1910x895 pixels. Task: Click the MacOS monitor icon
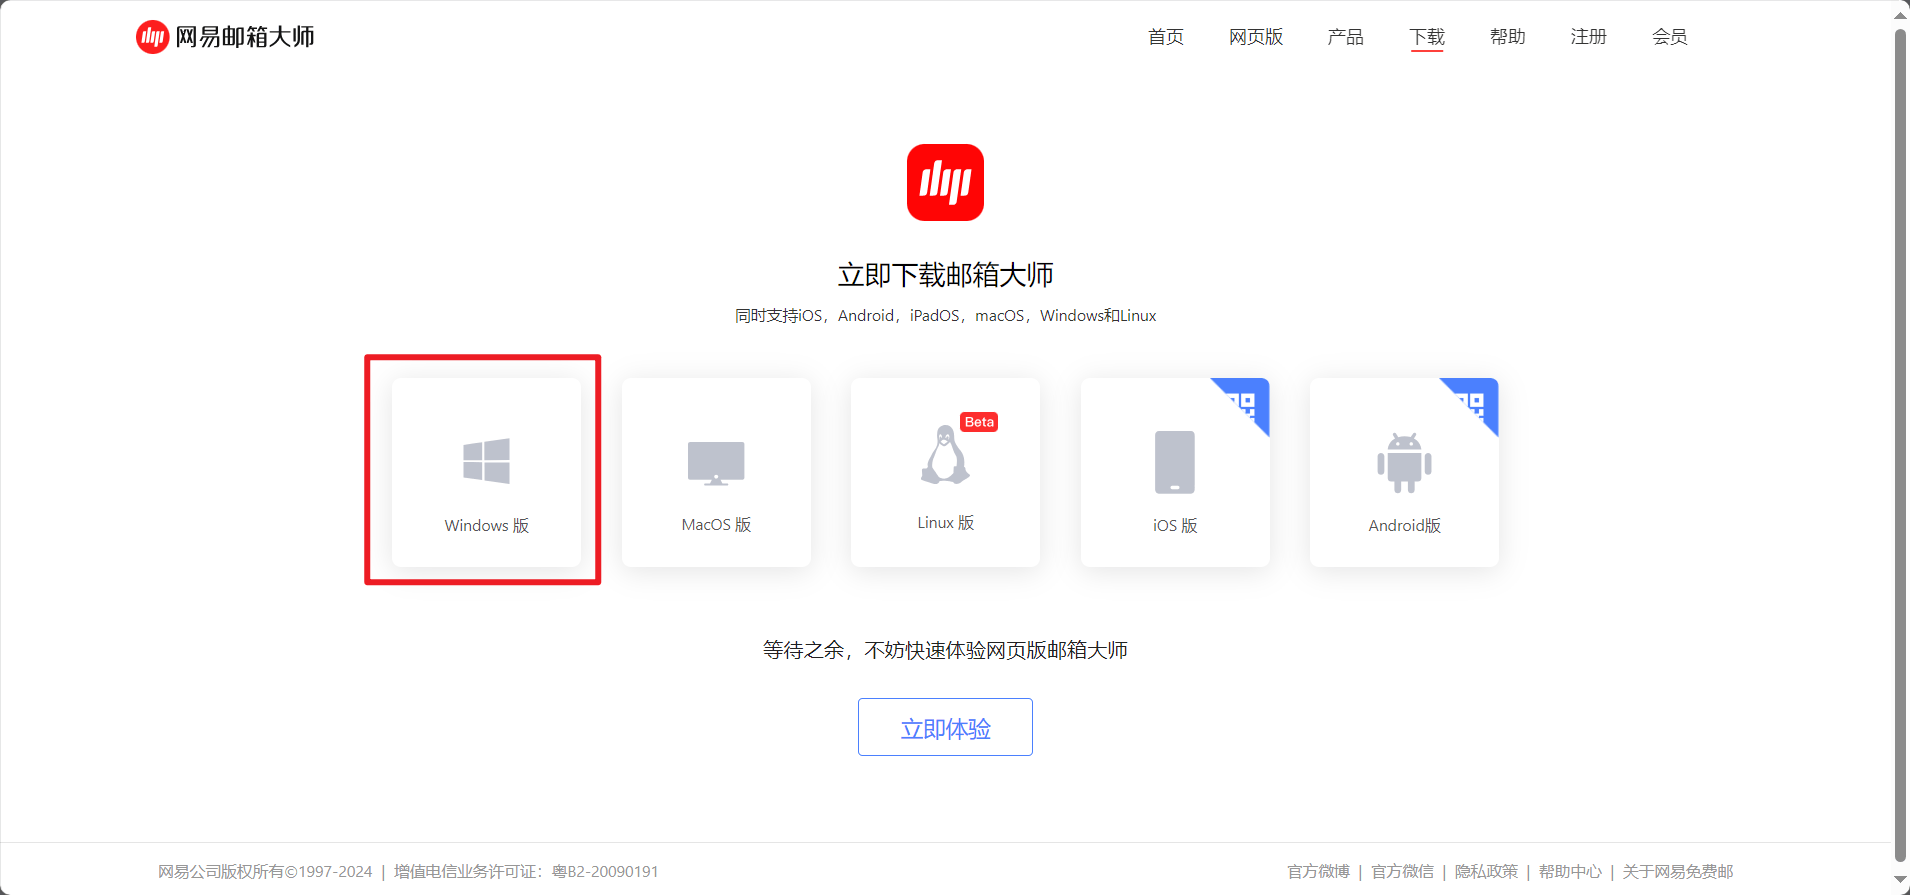point(716,463)
